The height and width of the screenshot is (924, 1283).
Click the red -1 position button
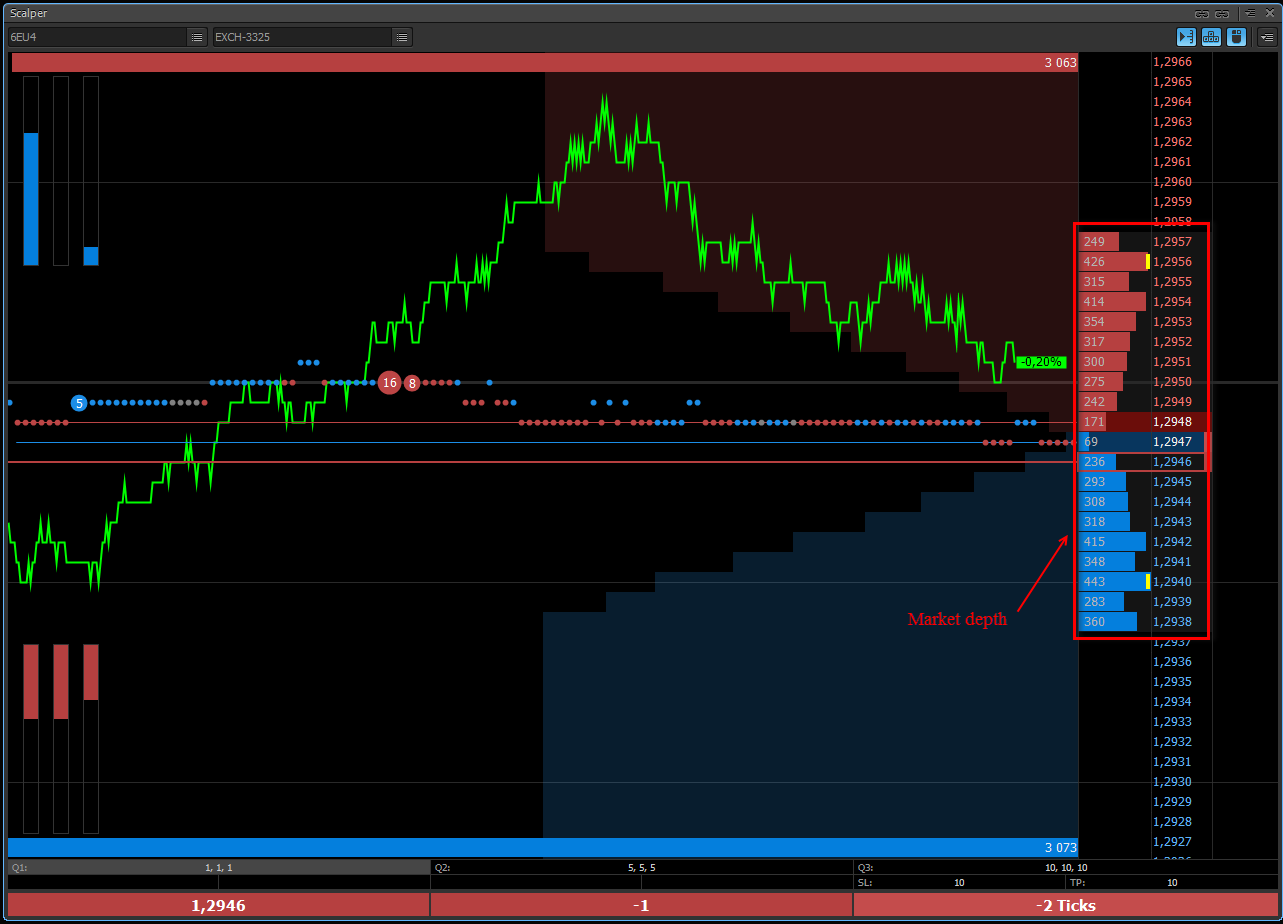tap(641, 905)
